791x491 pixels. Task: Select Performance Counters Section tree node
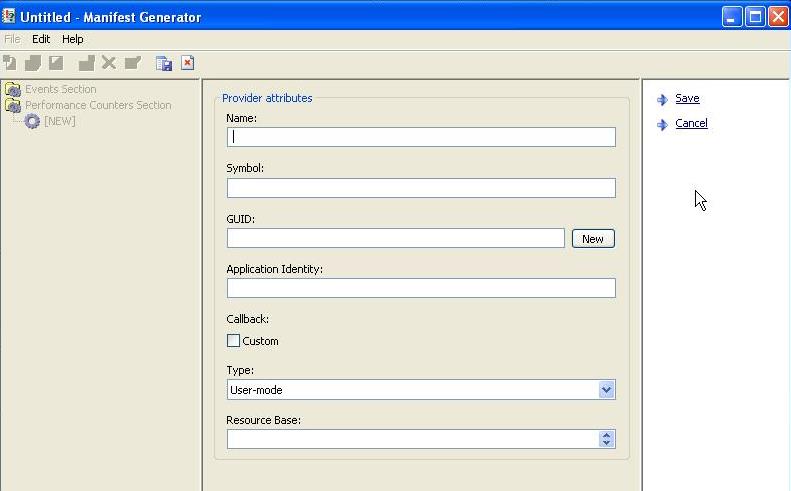(98, 105)
